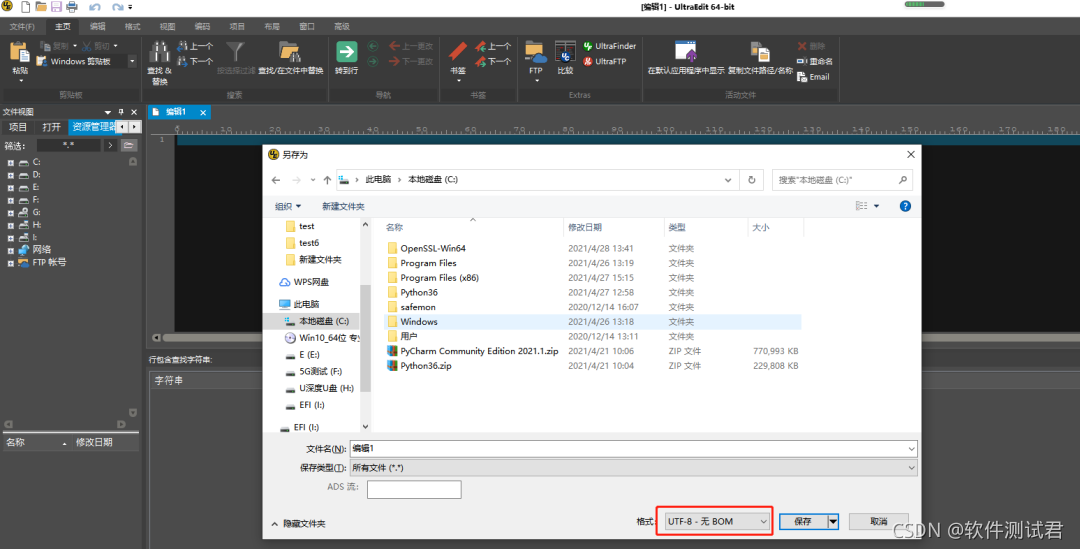Viewport: 1080px width, 549px height.
Task: Click the 比较 compare icon
Action: click(565, 53)
